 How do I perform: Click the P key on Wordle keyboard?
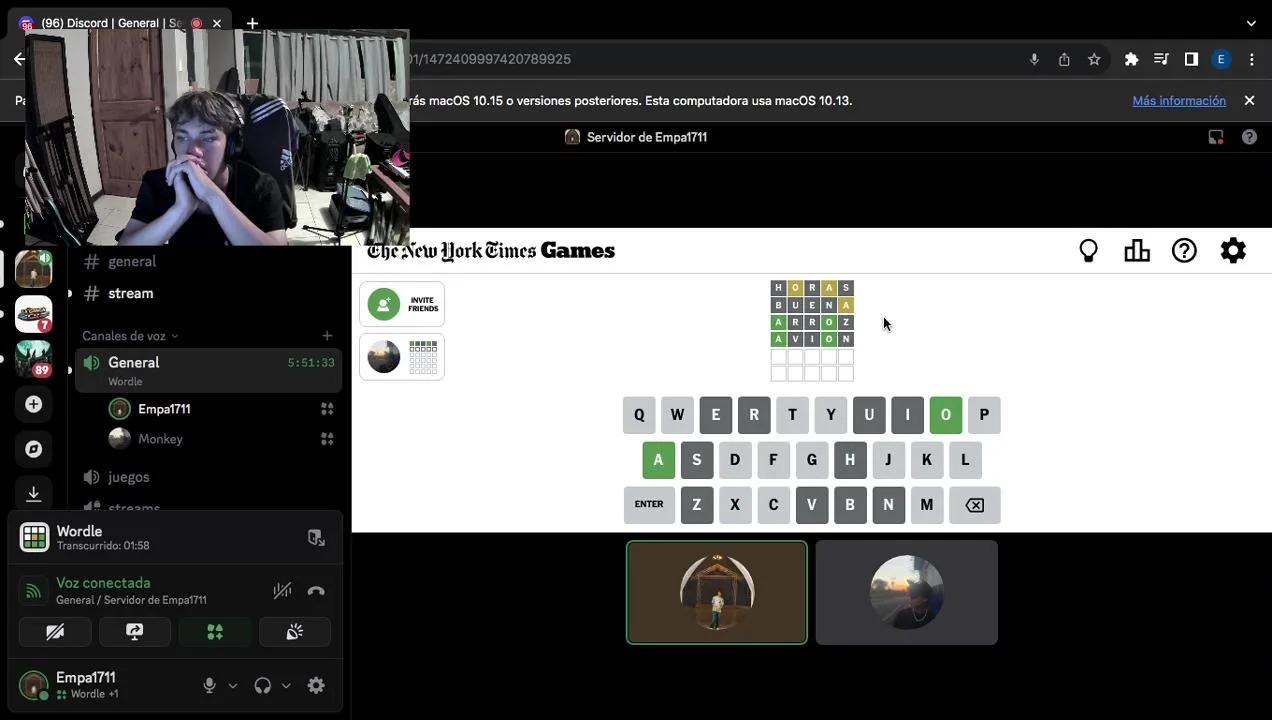point(984,415)
